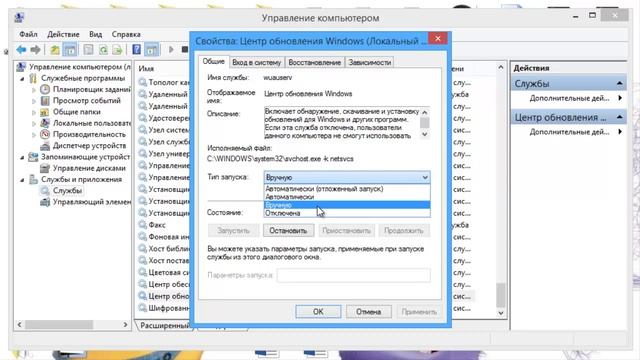The height and width of the screenshot is (360, 640).
Task: Click the Параметры запуска input field
Action: tap(353, 275)
